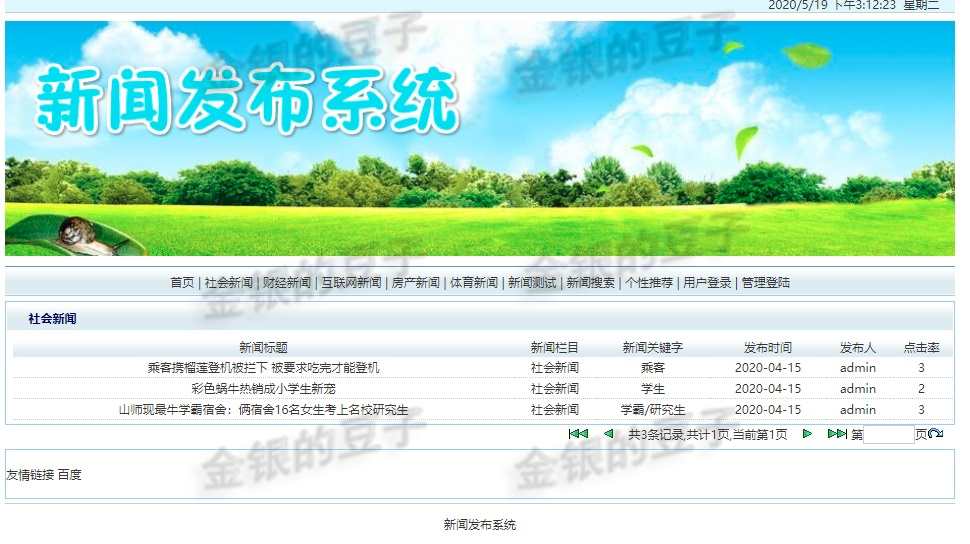Open the 管理登陆 navigation item
The image size is (970, 544).
(766, 283)
